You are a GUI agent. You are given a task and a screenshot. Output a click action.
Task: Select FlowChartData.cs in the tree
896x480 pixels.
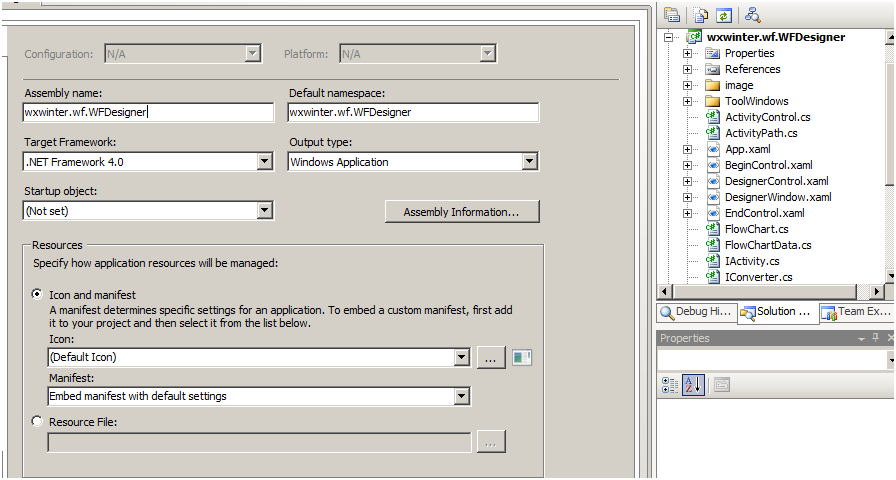click(x=768, y=245)
